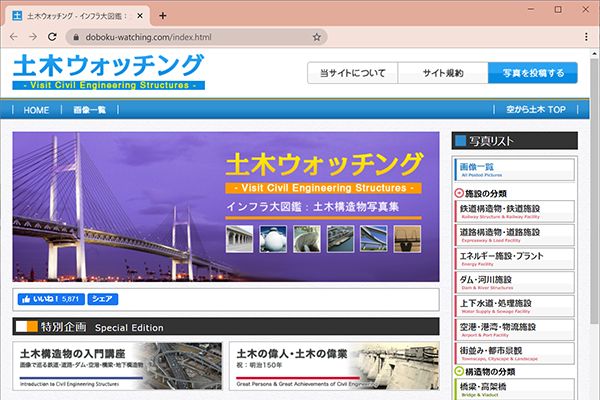Open the user profile icon in toolbar
Viewport: 600px width, 400px height.
562,37
